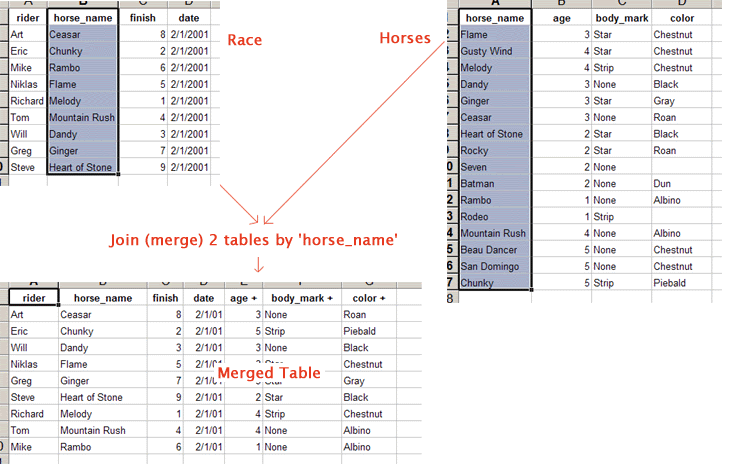Image resolution: width=730 pixels, height=471 pixels.
Task: Click 'body_mark' header in Horses table
Action: pos(622,18)
